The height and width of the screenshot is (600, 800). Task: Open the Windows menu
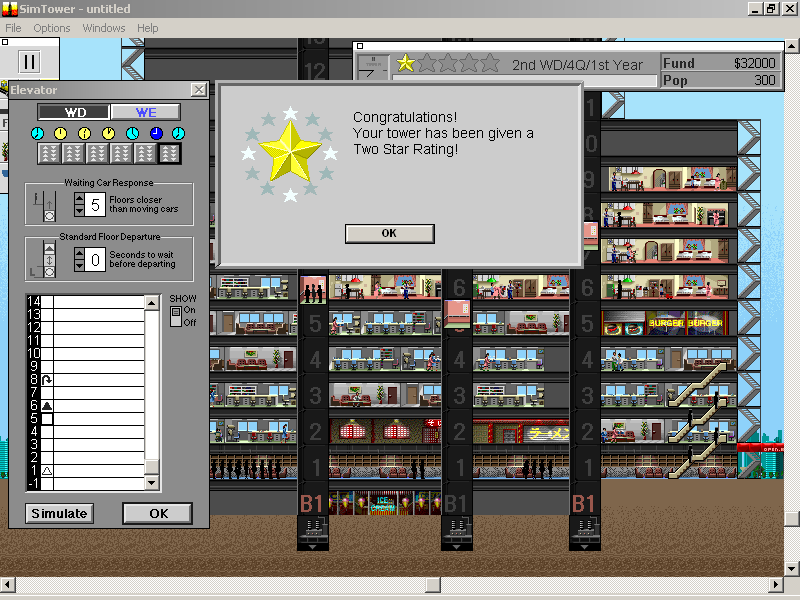[x=104, y=28]
